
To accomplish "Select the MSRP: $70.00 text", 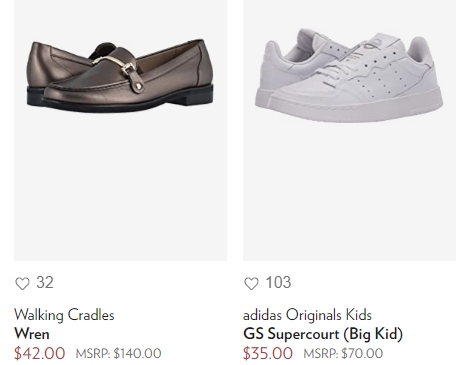I will point(343,353).
